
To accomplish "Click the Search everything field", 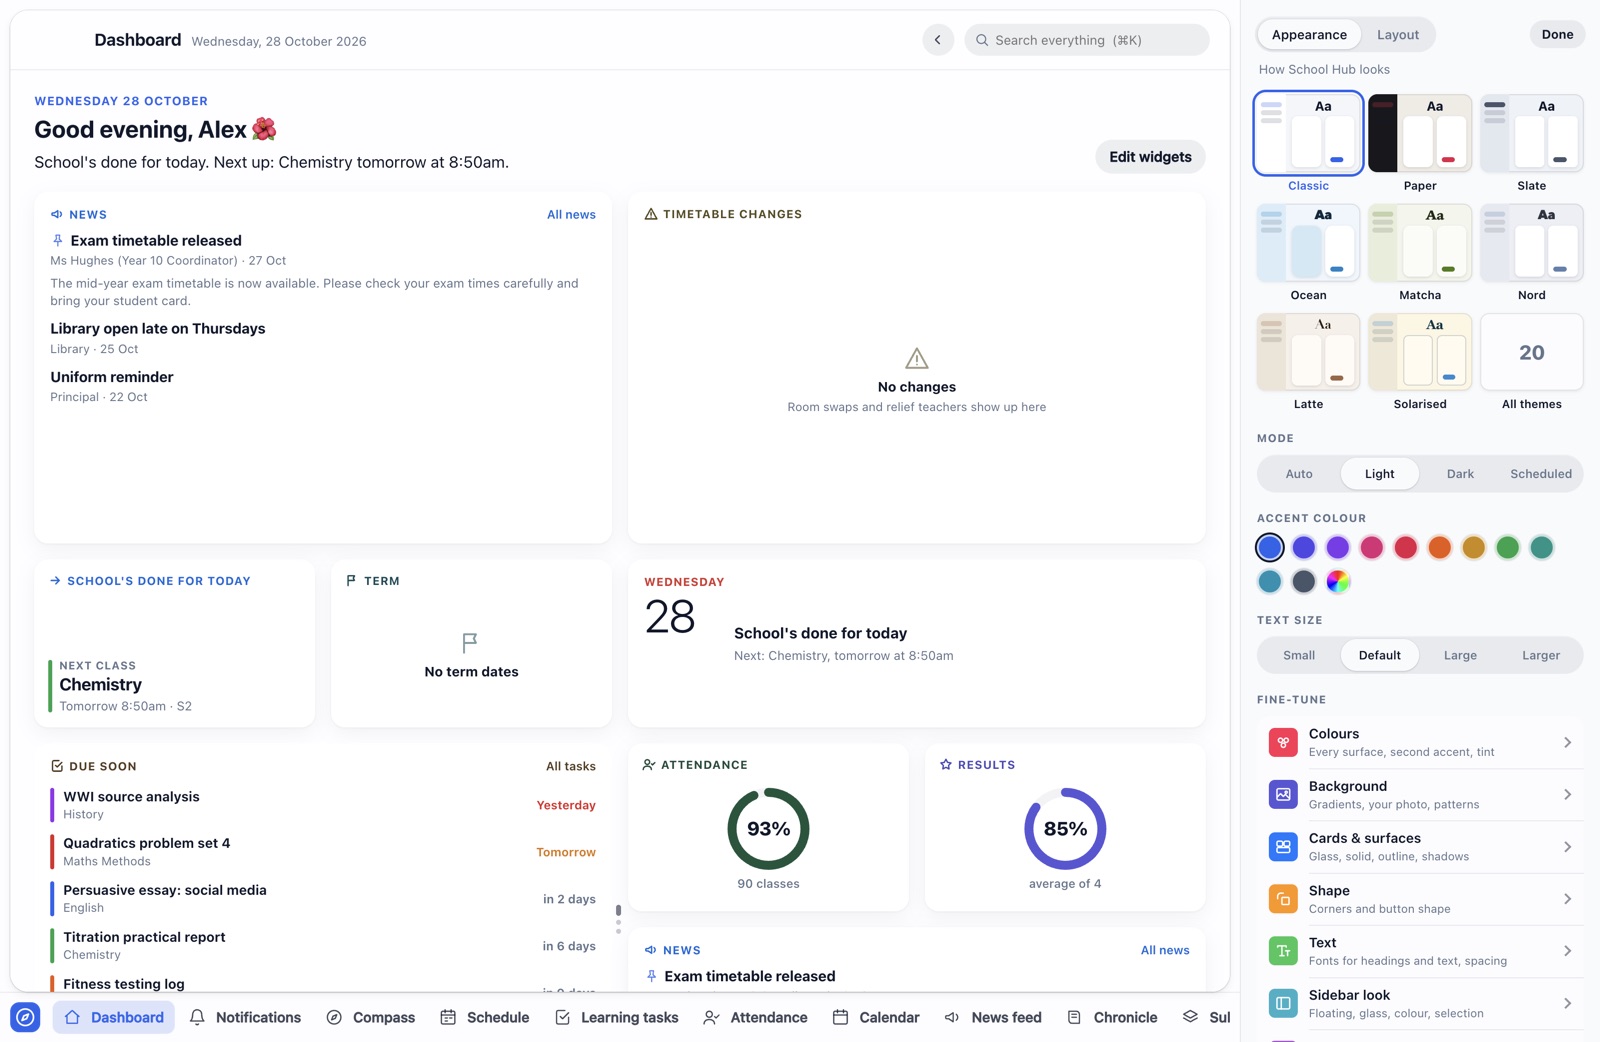I will pos(1086,40).
